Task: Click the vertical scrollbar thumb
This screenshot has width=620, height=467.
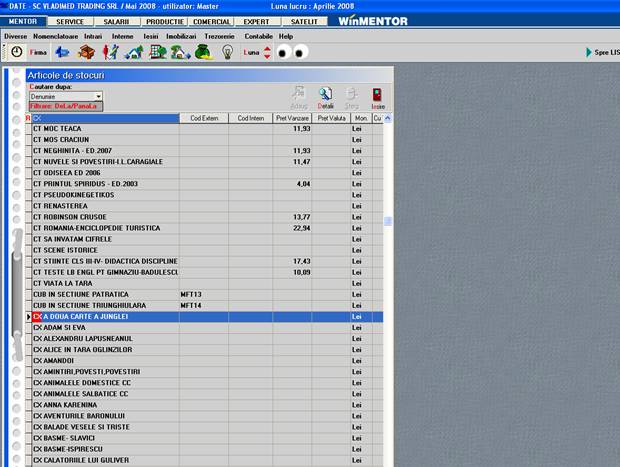Action: [x=388, y=221]
